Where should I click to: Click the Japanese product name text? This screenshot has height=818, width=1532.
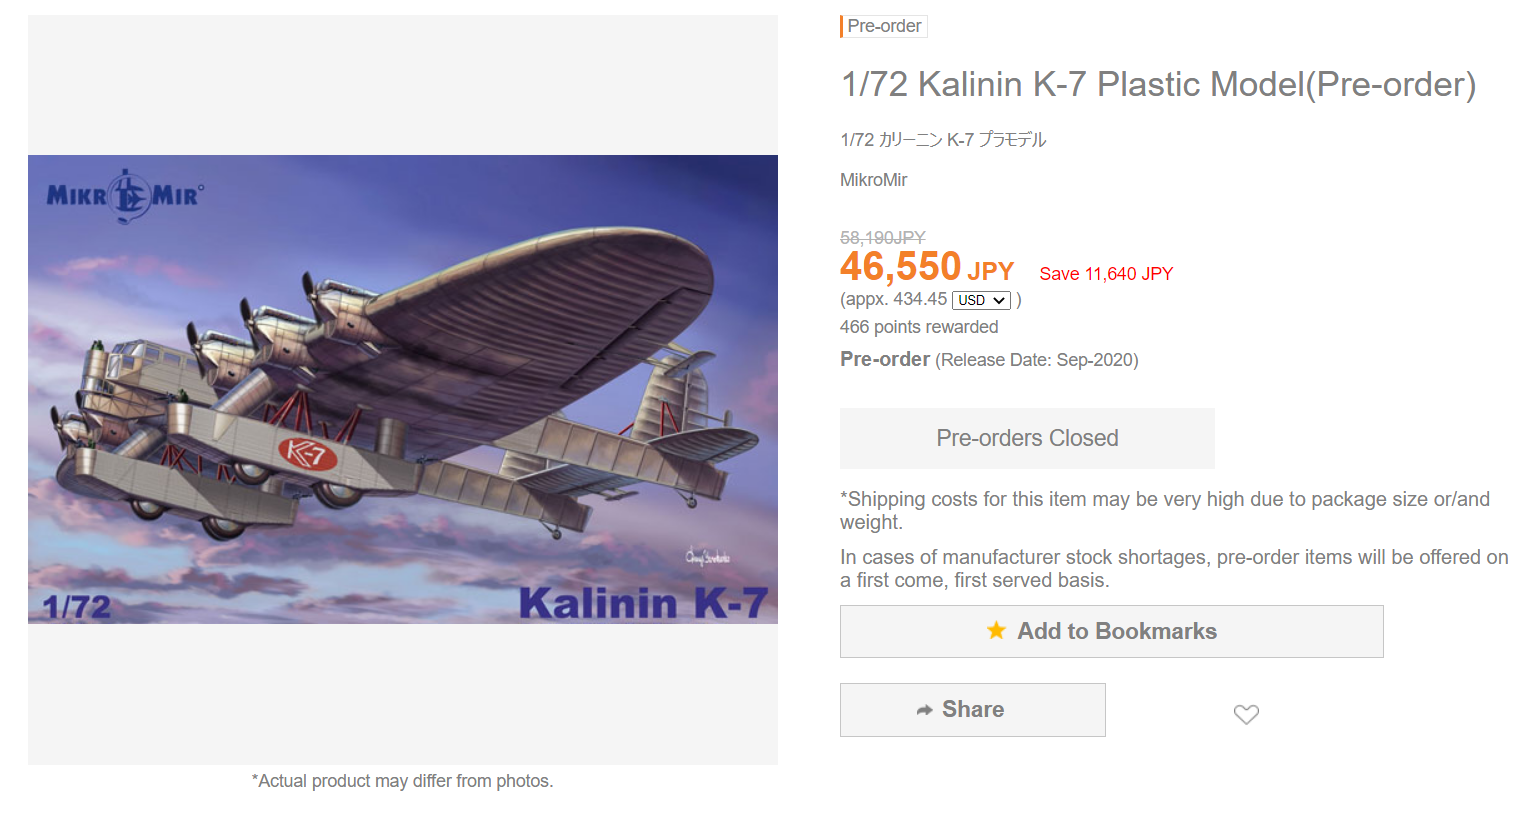942,140
